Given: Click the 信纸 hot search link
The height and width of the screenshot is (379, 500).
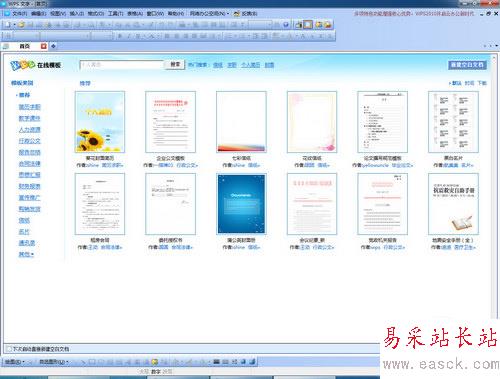Looking at the screenshot, I should click(x=218, y=65).
